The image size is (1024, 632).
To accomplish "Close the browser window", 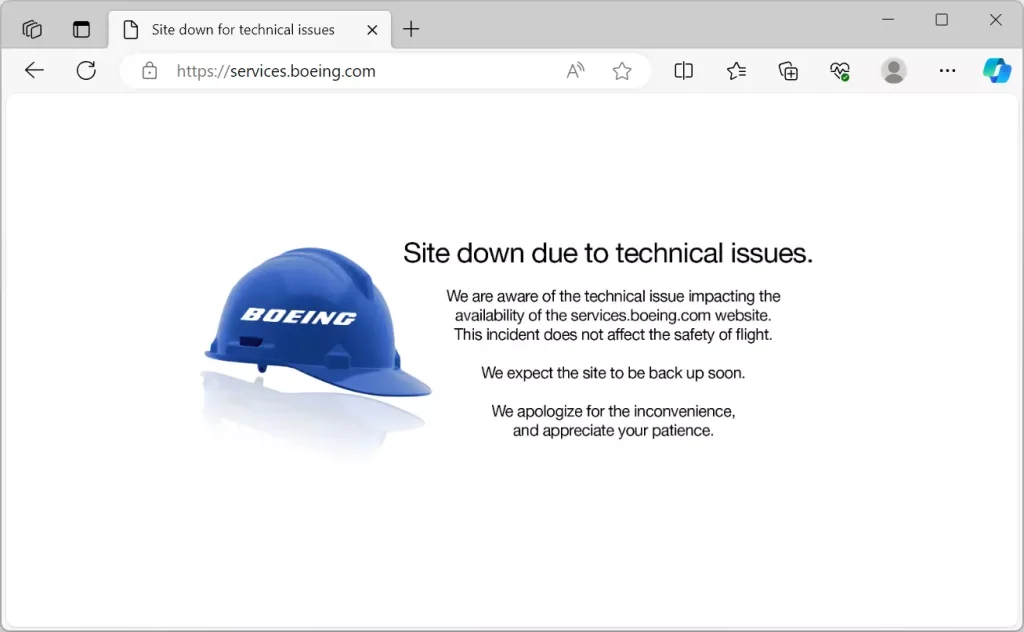I will click(995, 20).
